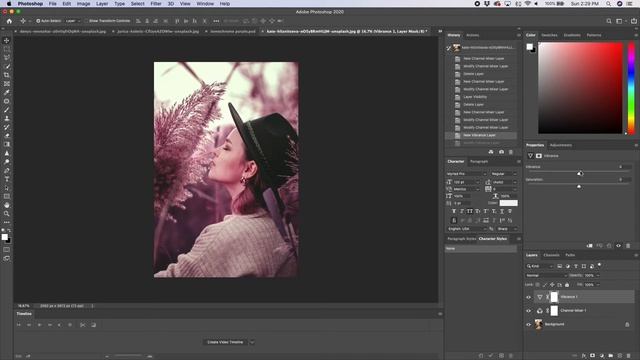
Task: Select the Brush tool
Action: (x=7, y=110)
